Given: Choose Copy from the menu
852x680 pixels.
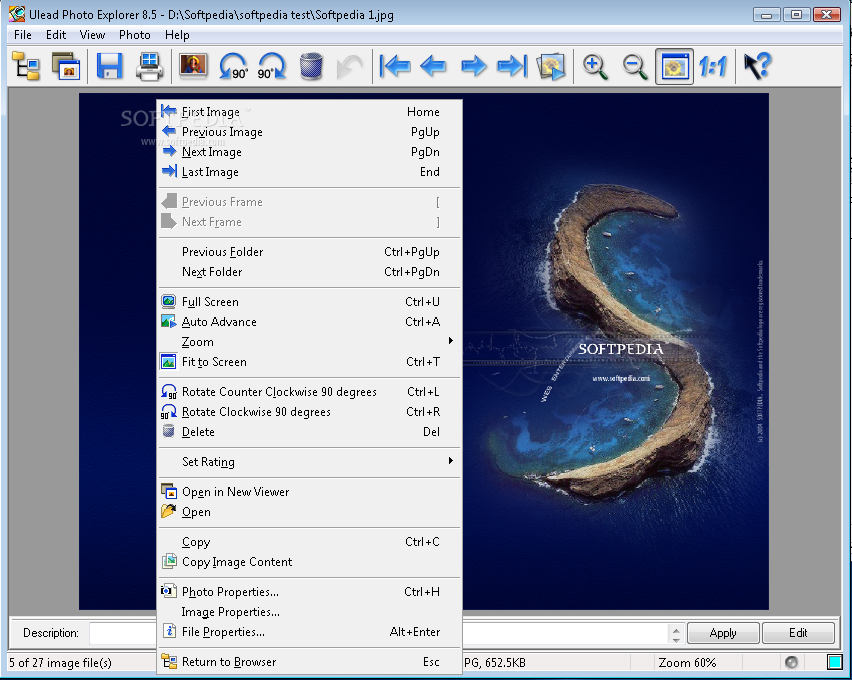Looking at the screenshot, I should [310, 542].
